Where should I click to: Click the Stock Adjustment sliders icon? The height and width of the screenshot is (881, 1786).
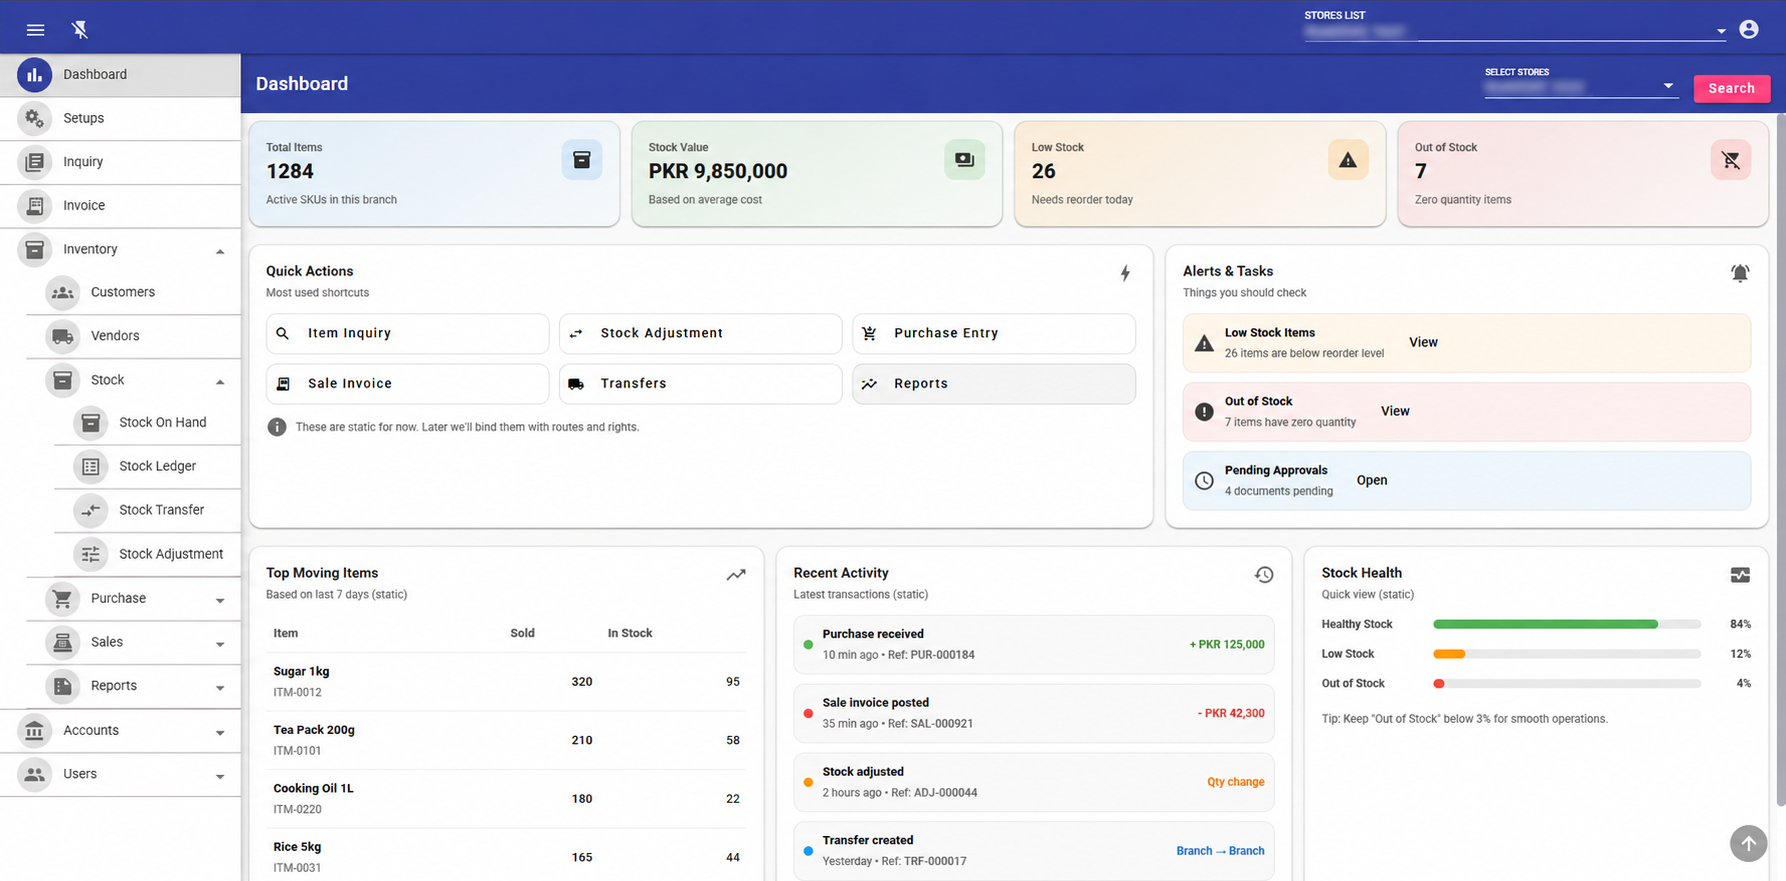point(91,554)
